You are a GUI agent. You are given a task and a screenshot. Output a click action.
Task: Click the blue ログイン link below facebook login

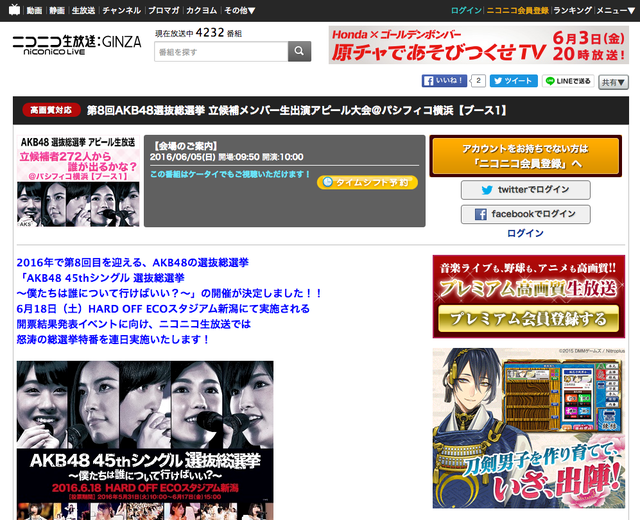pyautogui.click(x=525, y=233)
